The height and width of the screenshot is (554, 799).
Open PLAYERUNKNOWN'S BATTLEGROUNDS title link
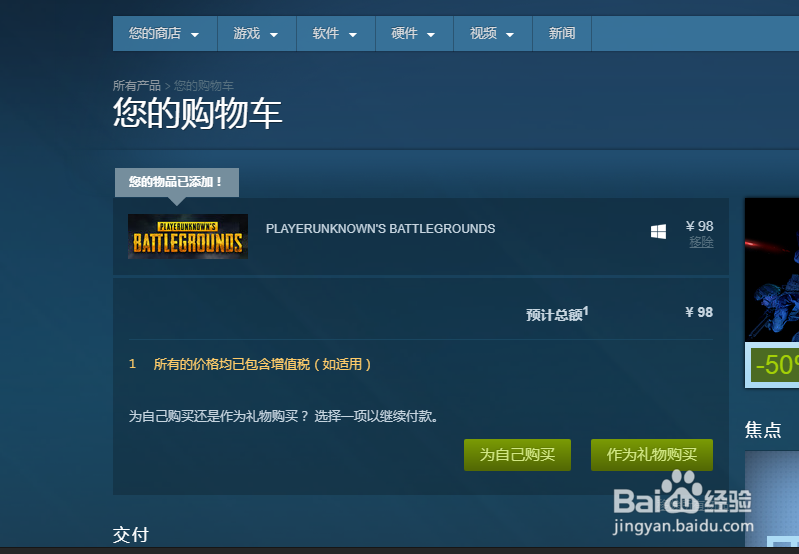380,229
